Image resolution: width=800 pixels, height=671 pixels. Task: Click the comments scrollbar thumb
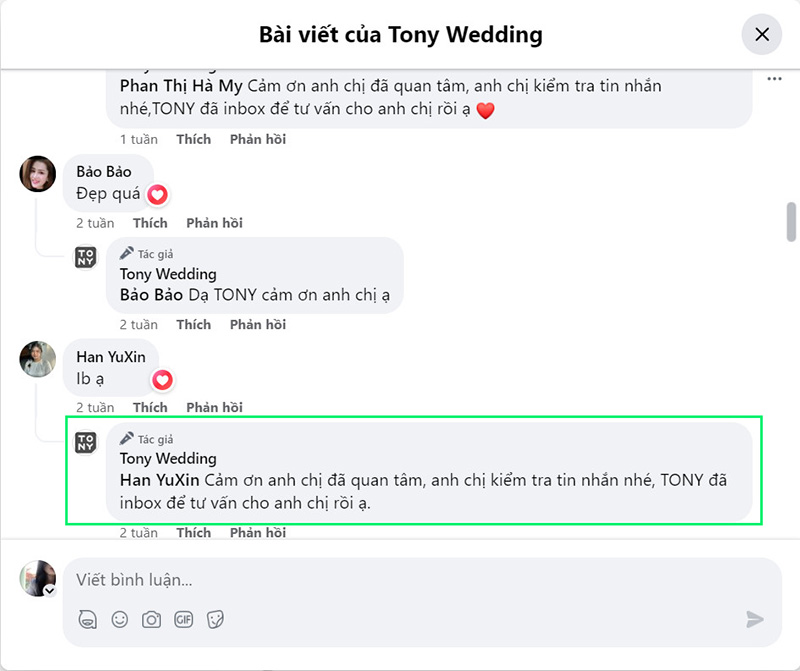[791, 222]
